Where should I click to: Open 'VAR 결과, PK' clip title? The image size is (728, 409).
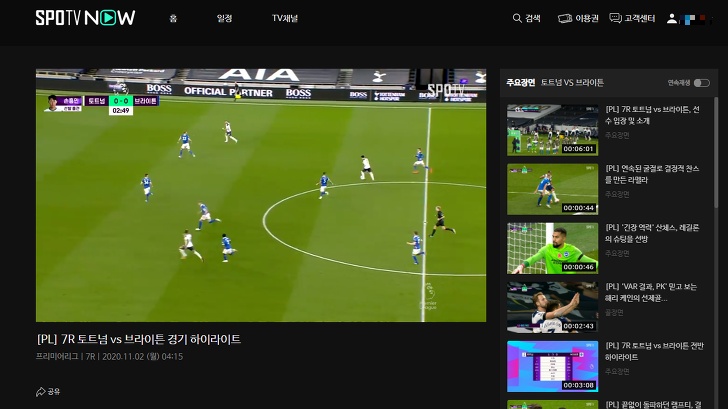[651, 292]
